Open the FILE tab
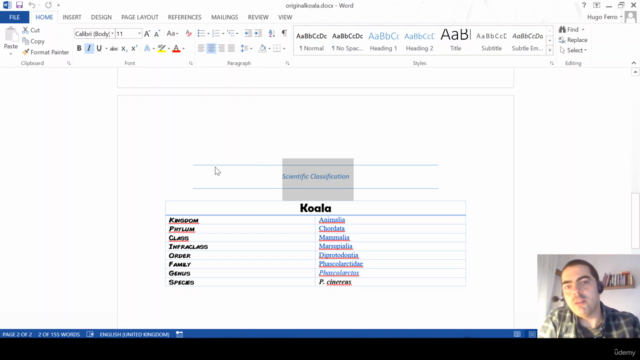This screenshot has height=360, width=640. click(x=14, y=17)
